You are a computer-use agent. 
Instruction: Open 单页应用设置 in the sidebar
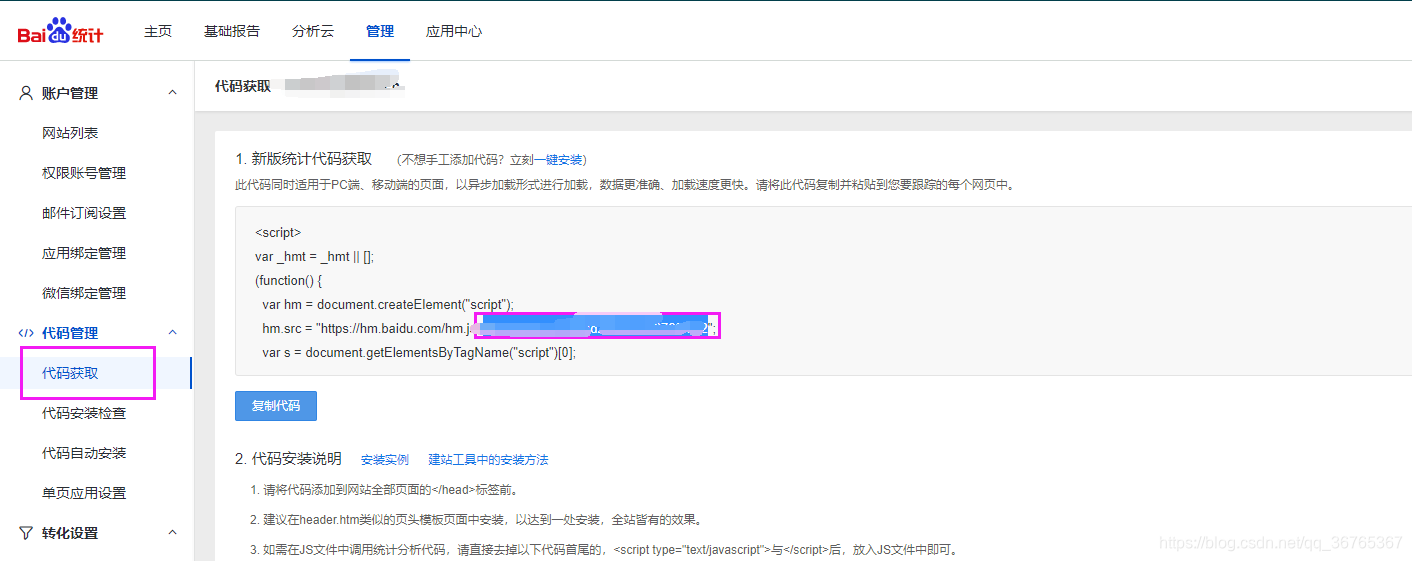point(84,493)
